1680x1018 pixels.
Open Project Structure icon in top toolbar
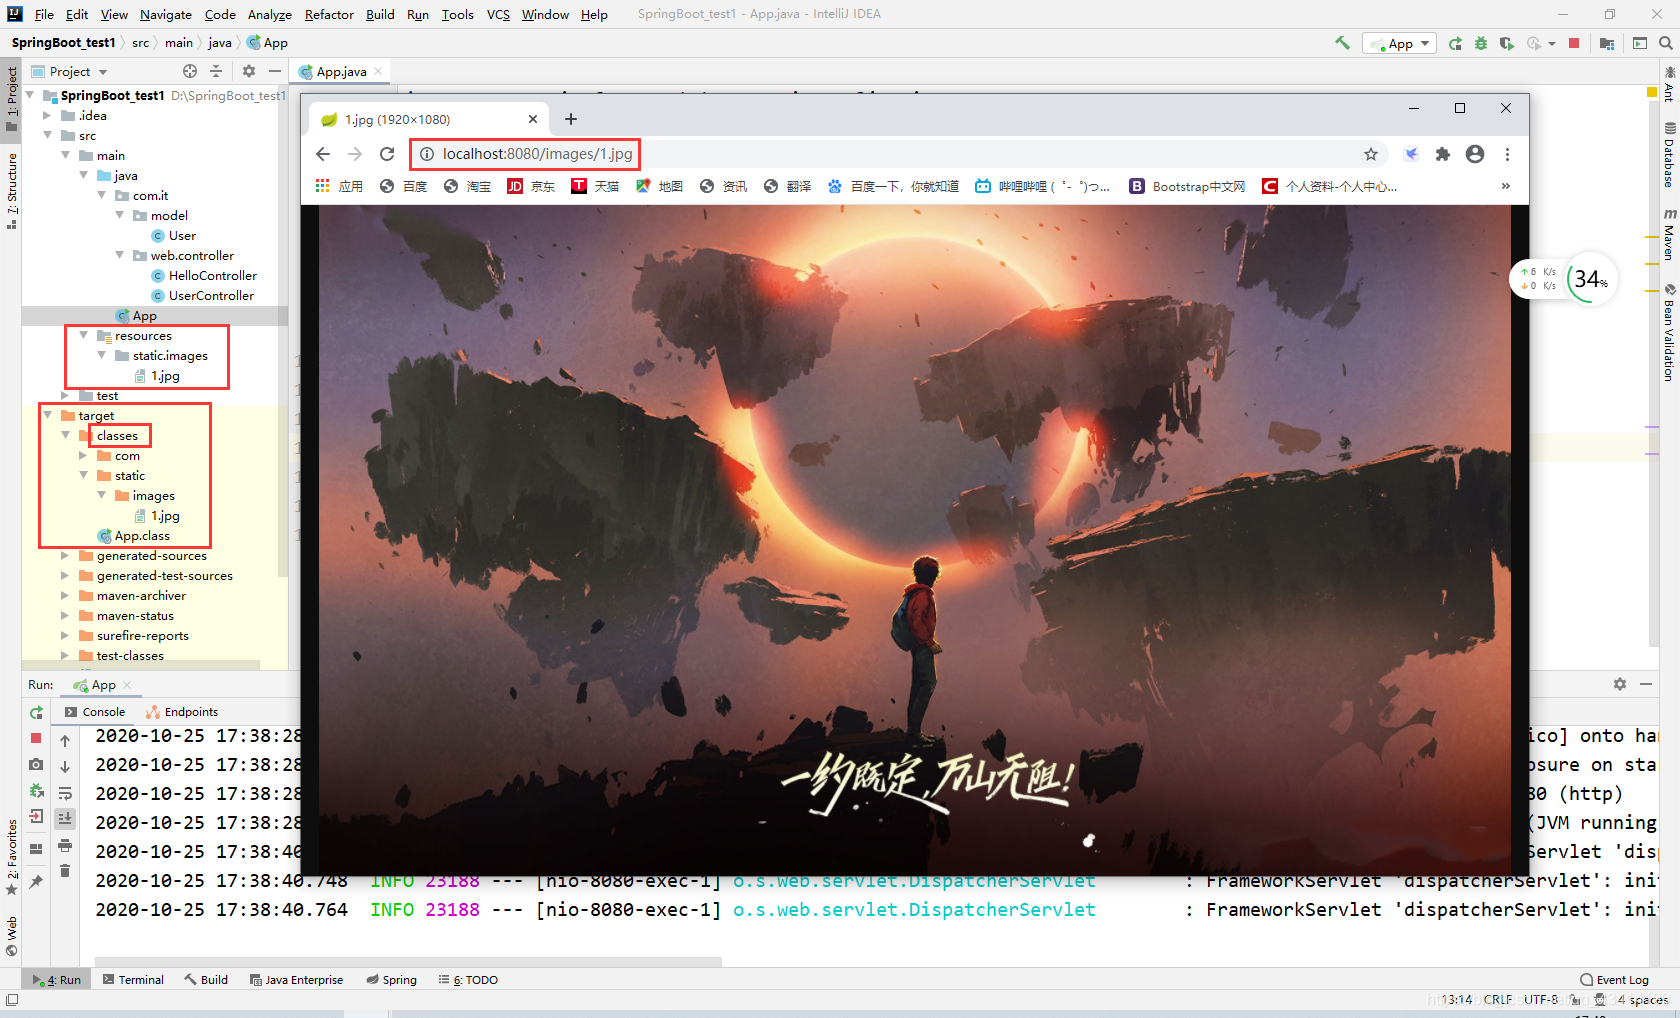click(1607, 43)
